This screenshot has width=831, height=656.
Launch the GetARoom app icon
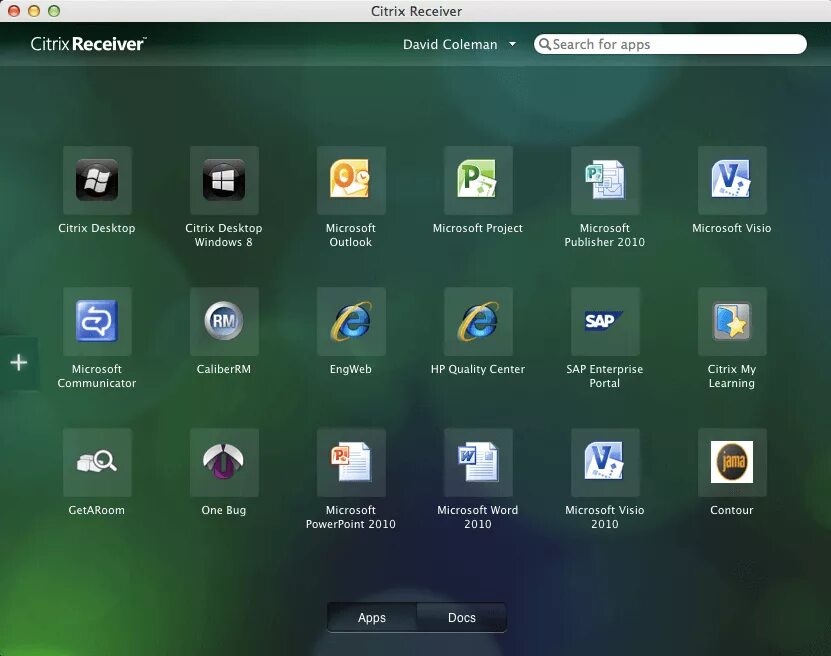[97, 463]
